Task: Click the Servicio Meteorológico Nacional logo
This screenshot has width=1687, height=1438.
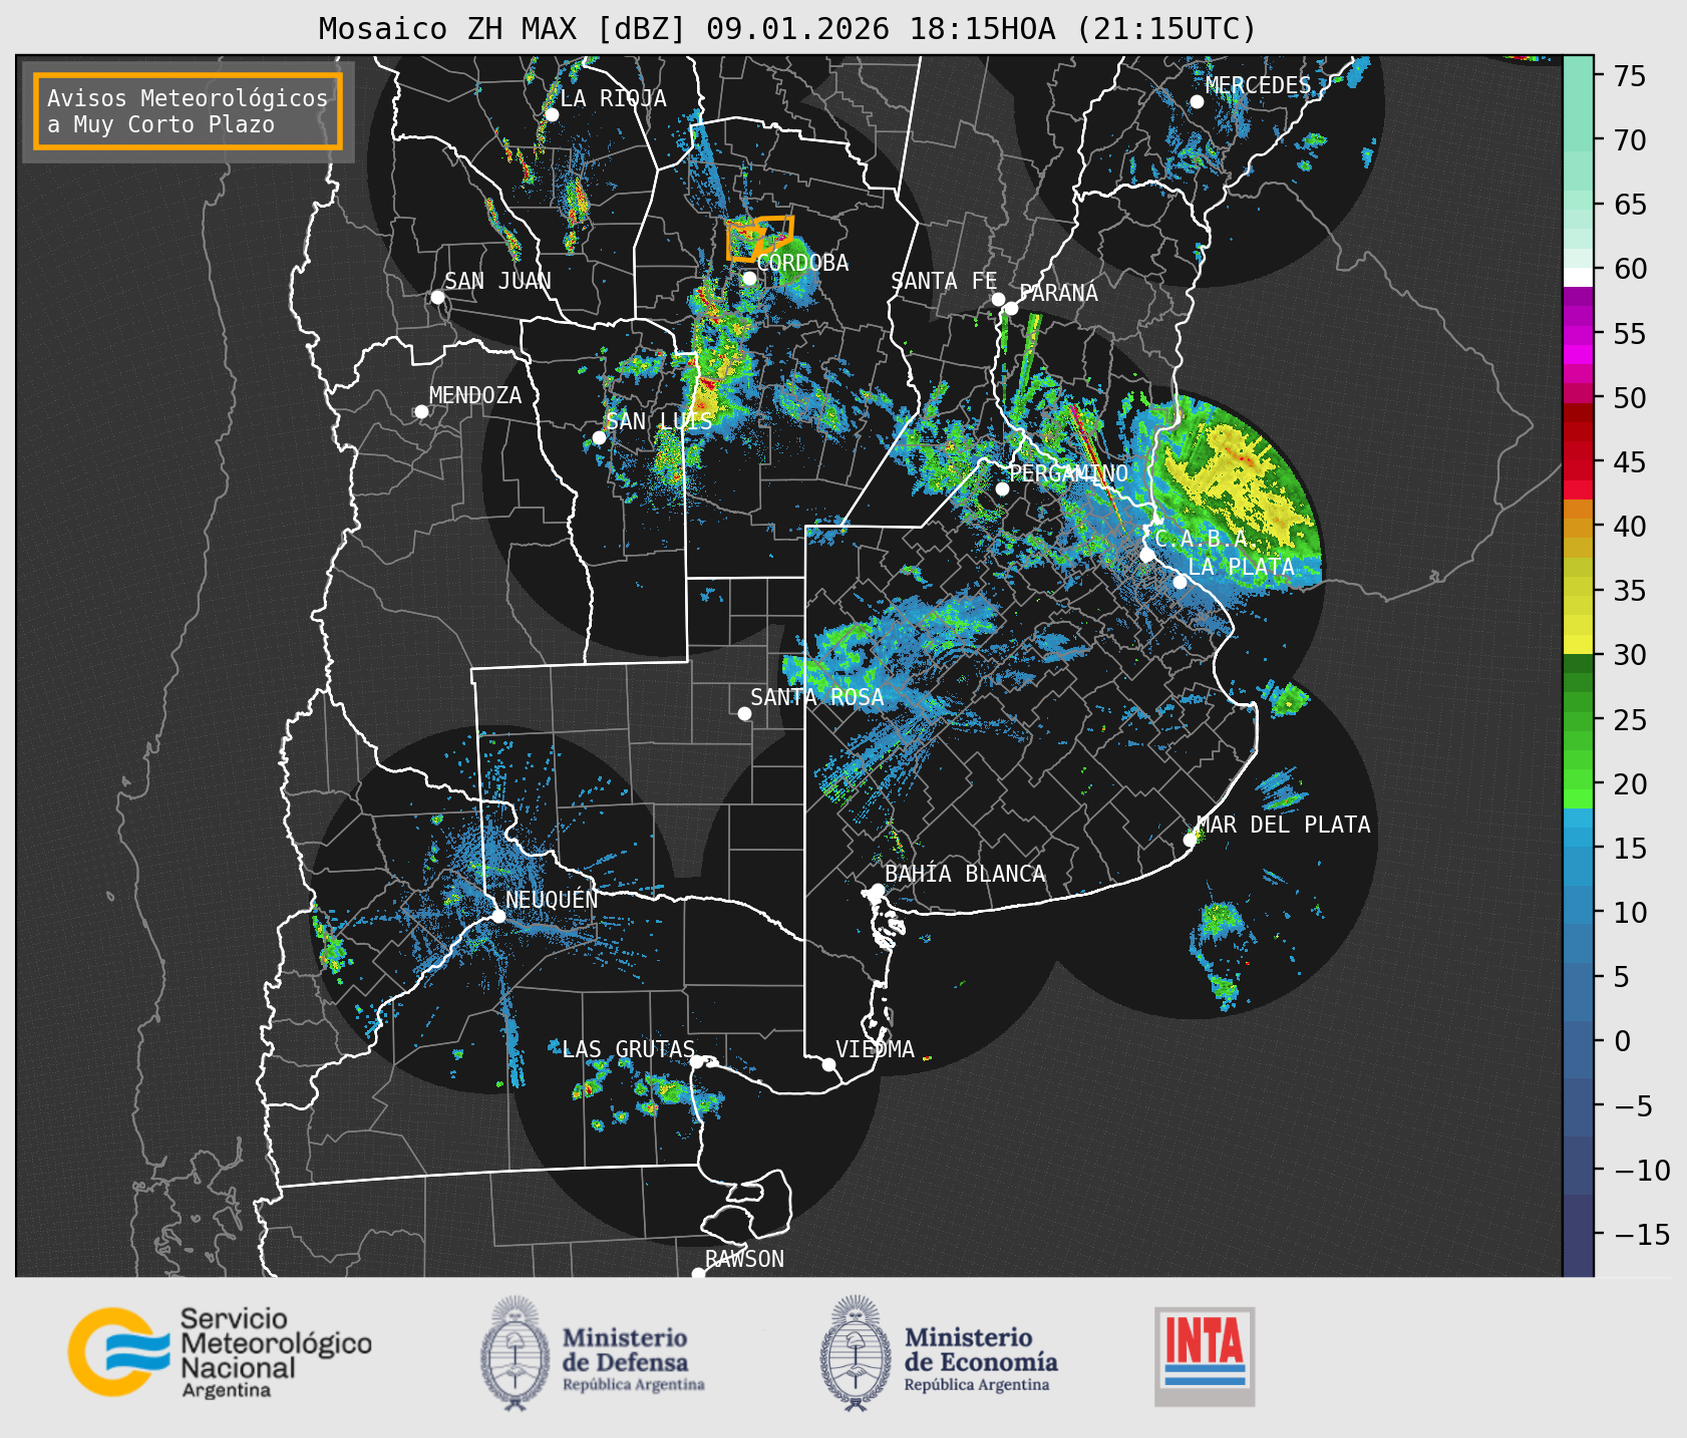Action: [220, 1352]
